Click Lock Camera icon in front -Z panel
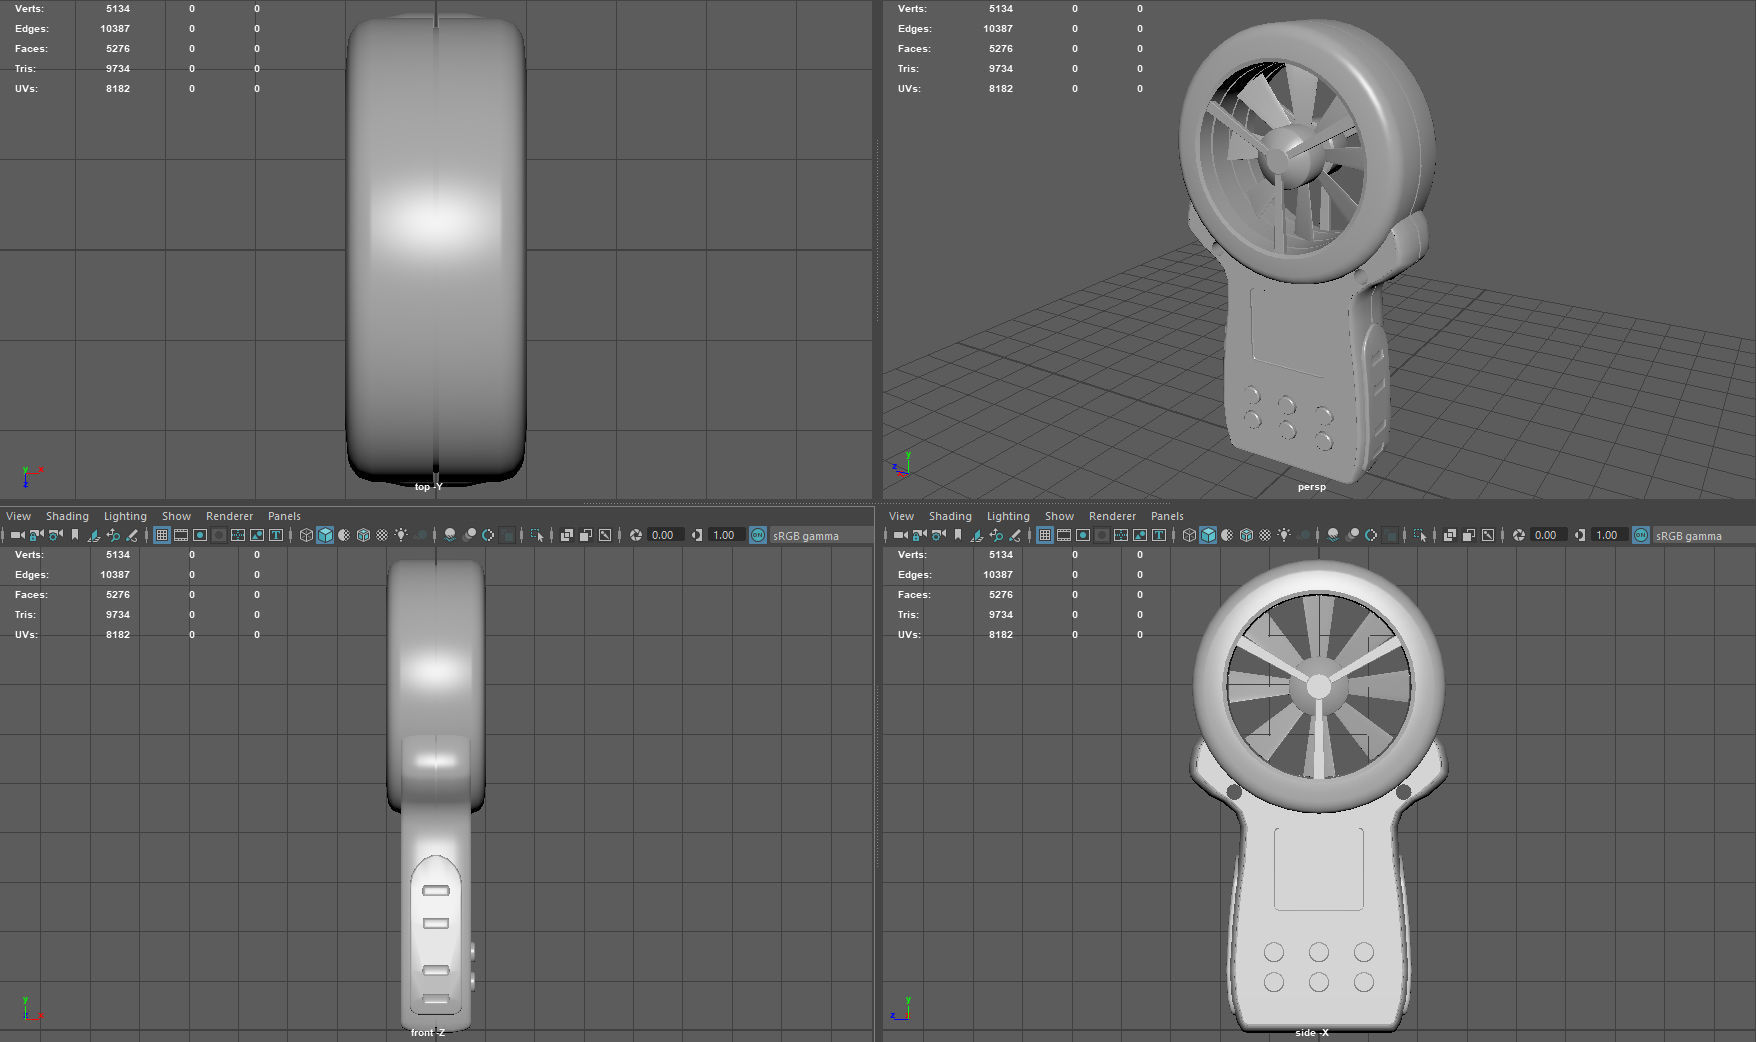 [x=36, y=535]
